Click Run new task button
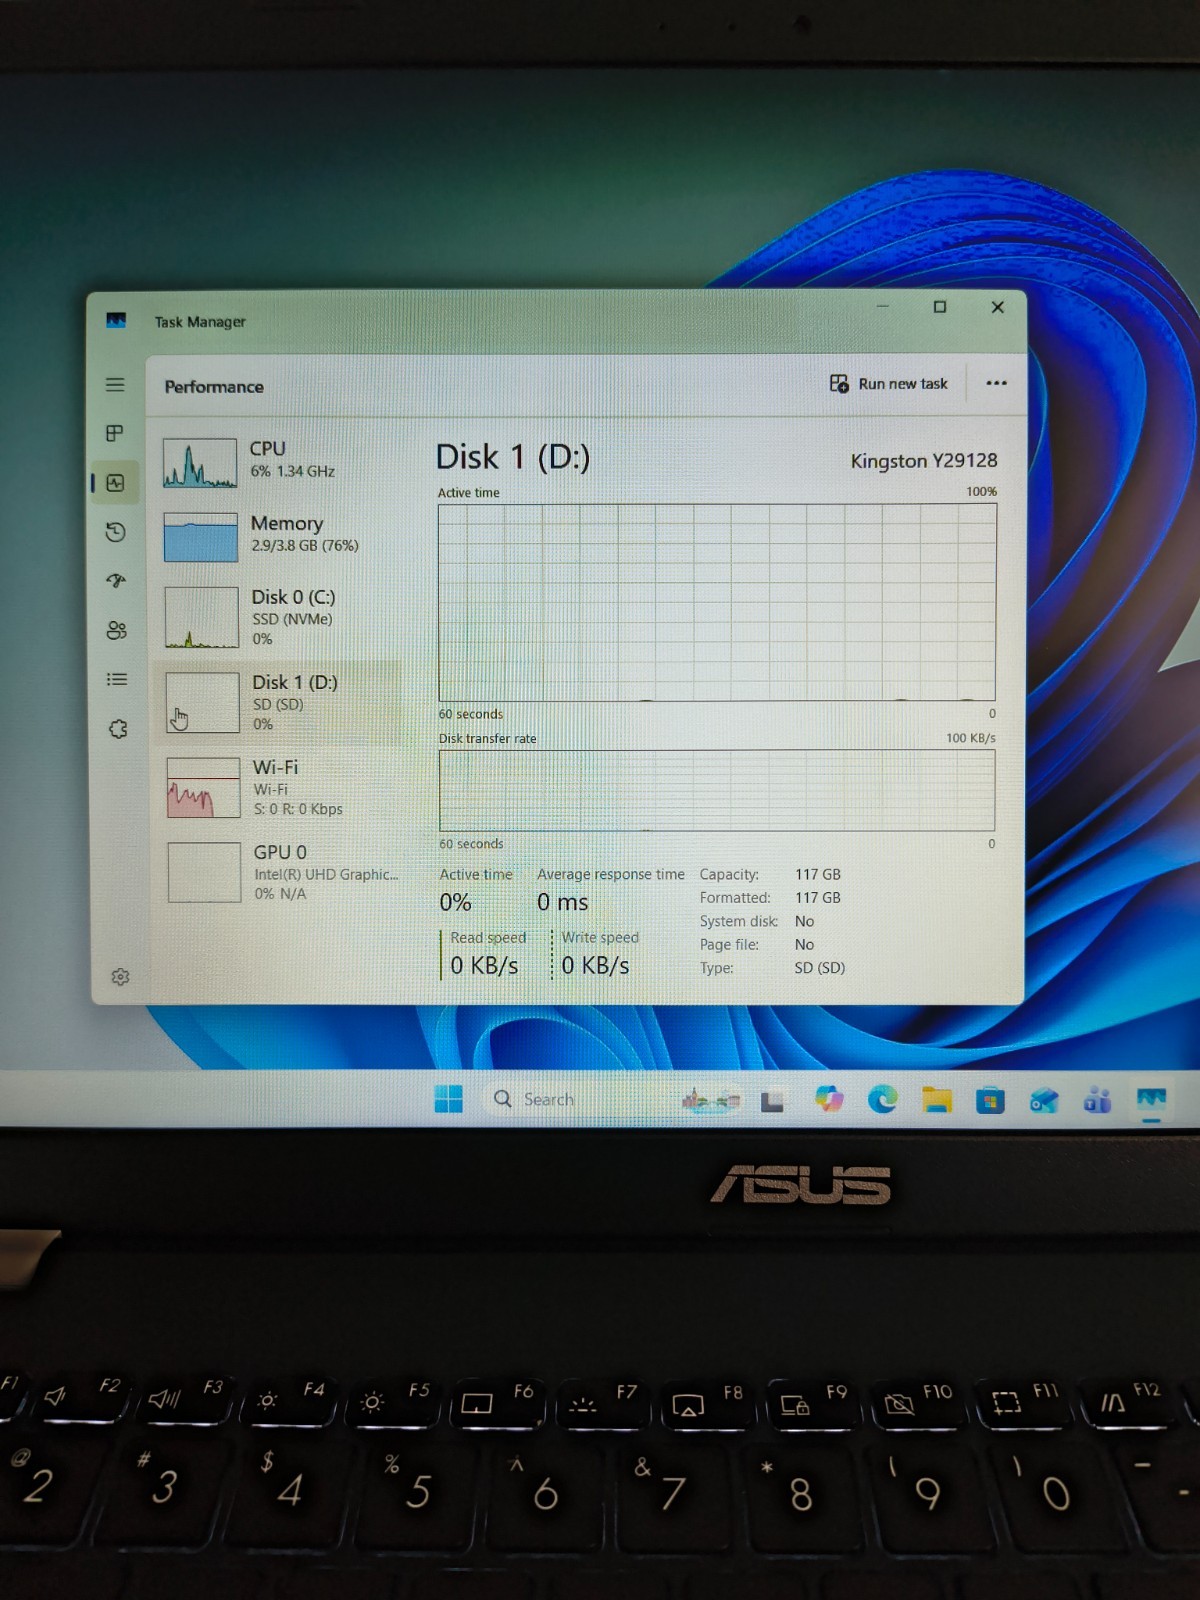Viewport: 1200px width, 1600px height. [x=888, y=384]
